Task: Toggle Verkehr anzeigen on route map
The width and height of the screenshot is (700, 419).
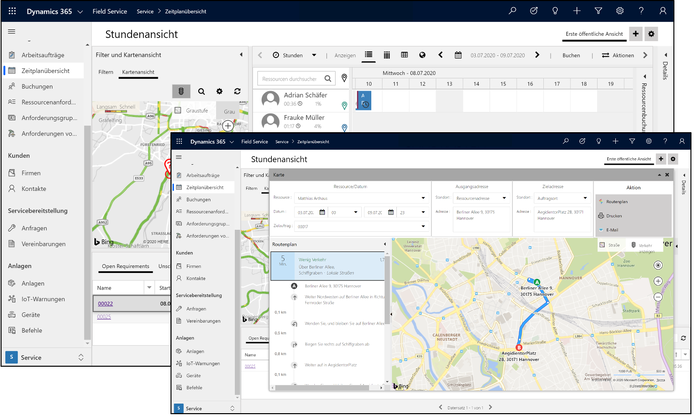Action: pos(642,245)
